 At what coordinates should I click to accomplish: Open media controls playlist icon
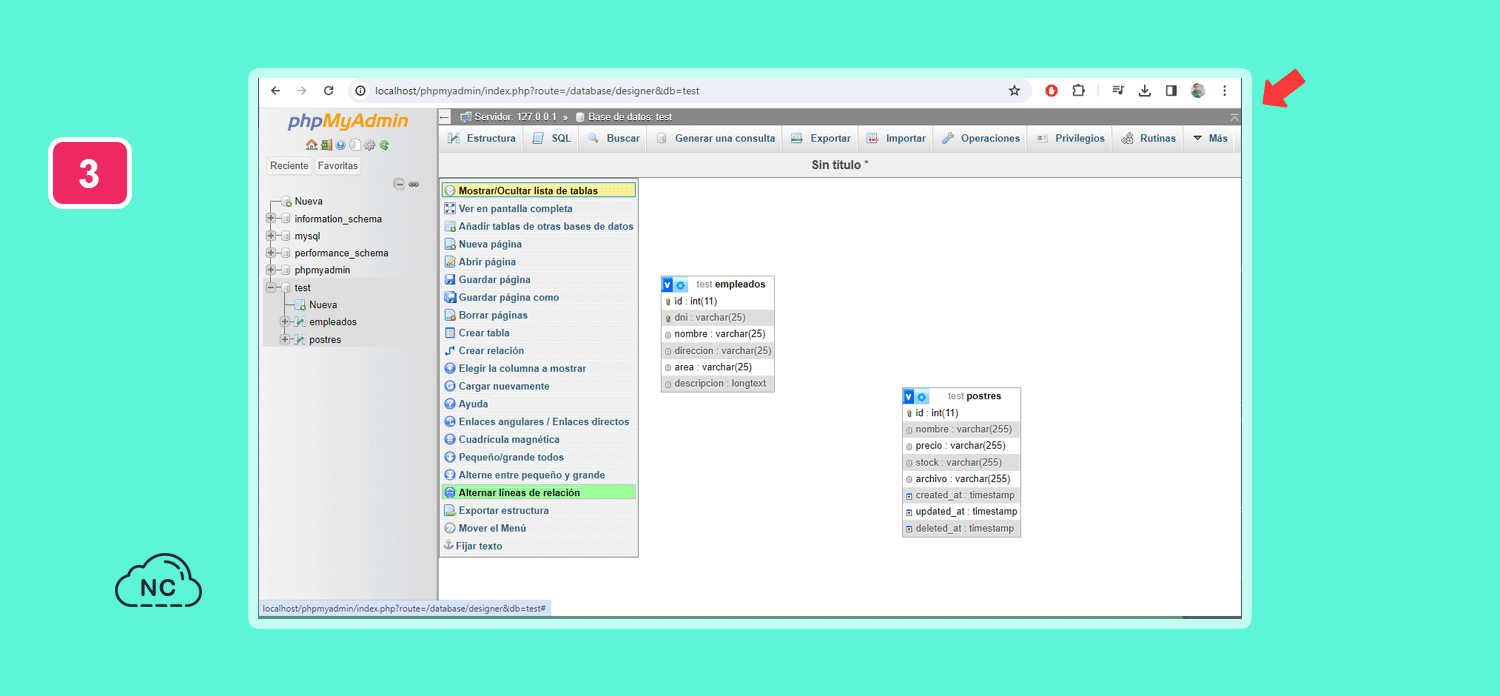pyautogui.click(x=1119, y=90)
